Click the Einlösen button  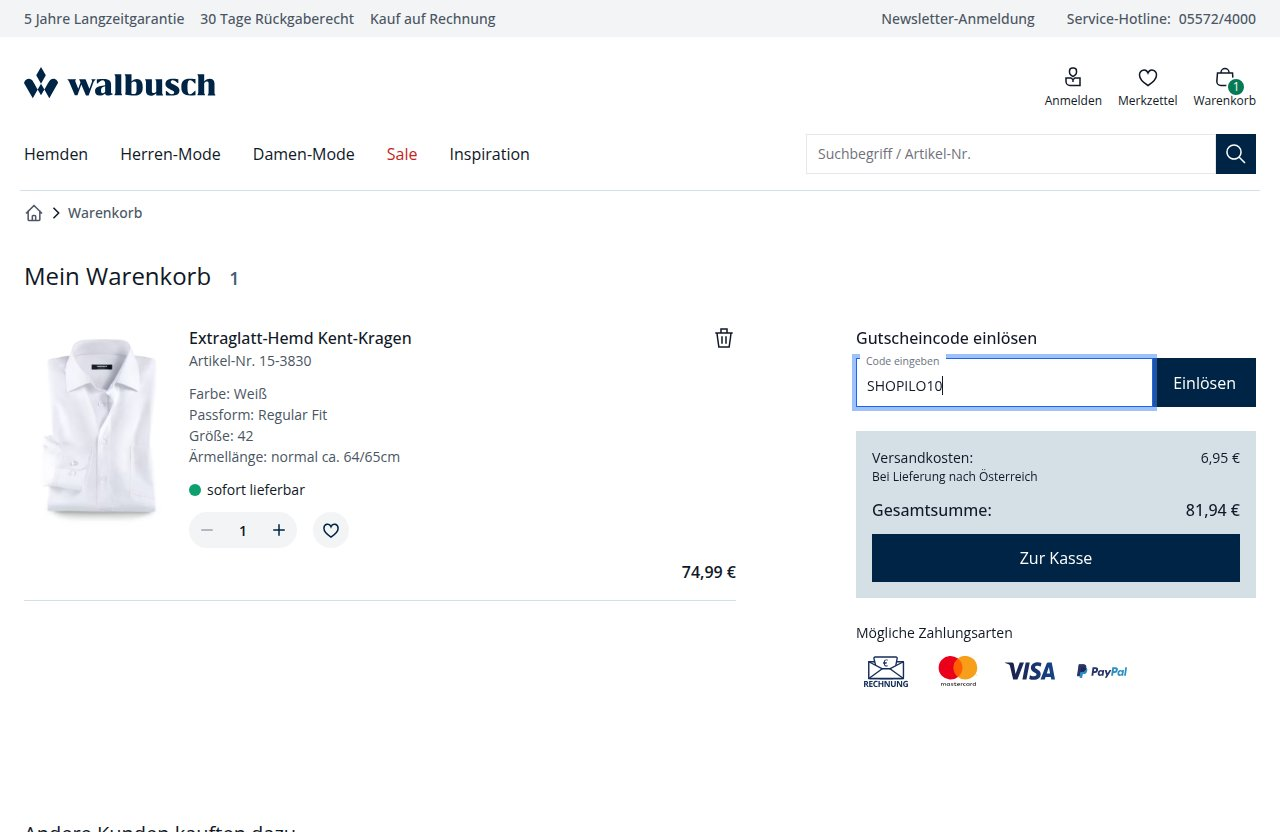[x=1204, y=383]
